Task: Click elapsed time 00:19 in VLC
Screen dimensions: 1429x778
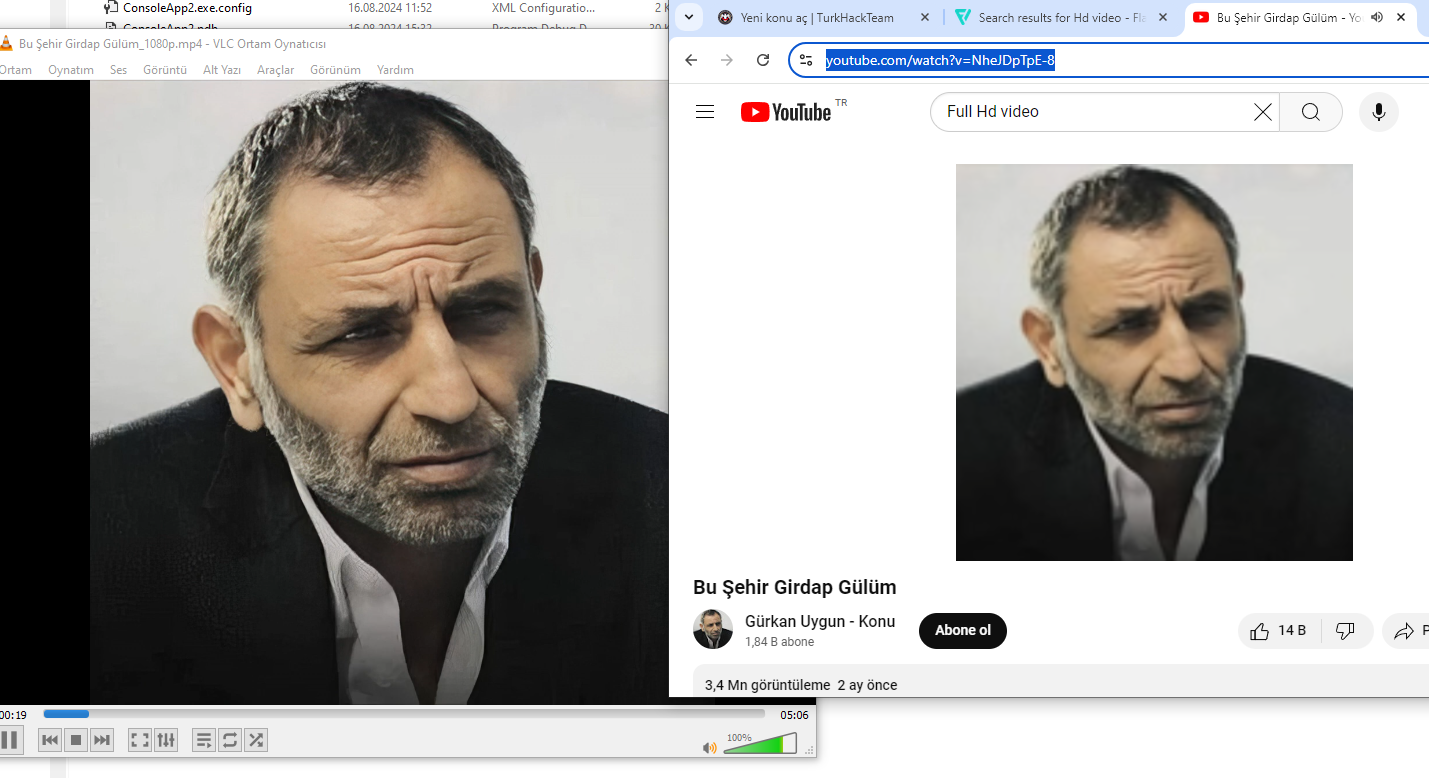Action: [x=13, y=715]
